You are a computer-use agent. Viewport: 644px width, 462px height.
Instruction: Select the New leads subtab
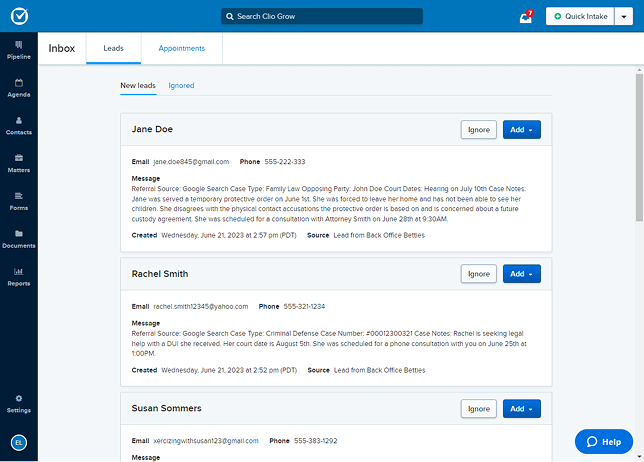(138, 85)
